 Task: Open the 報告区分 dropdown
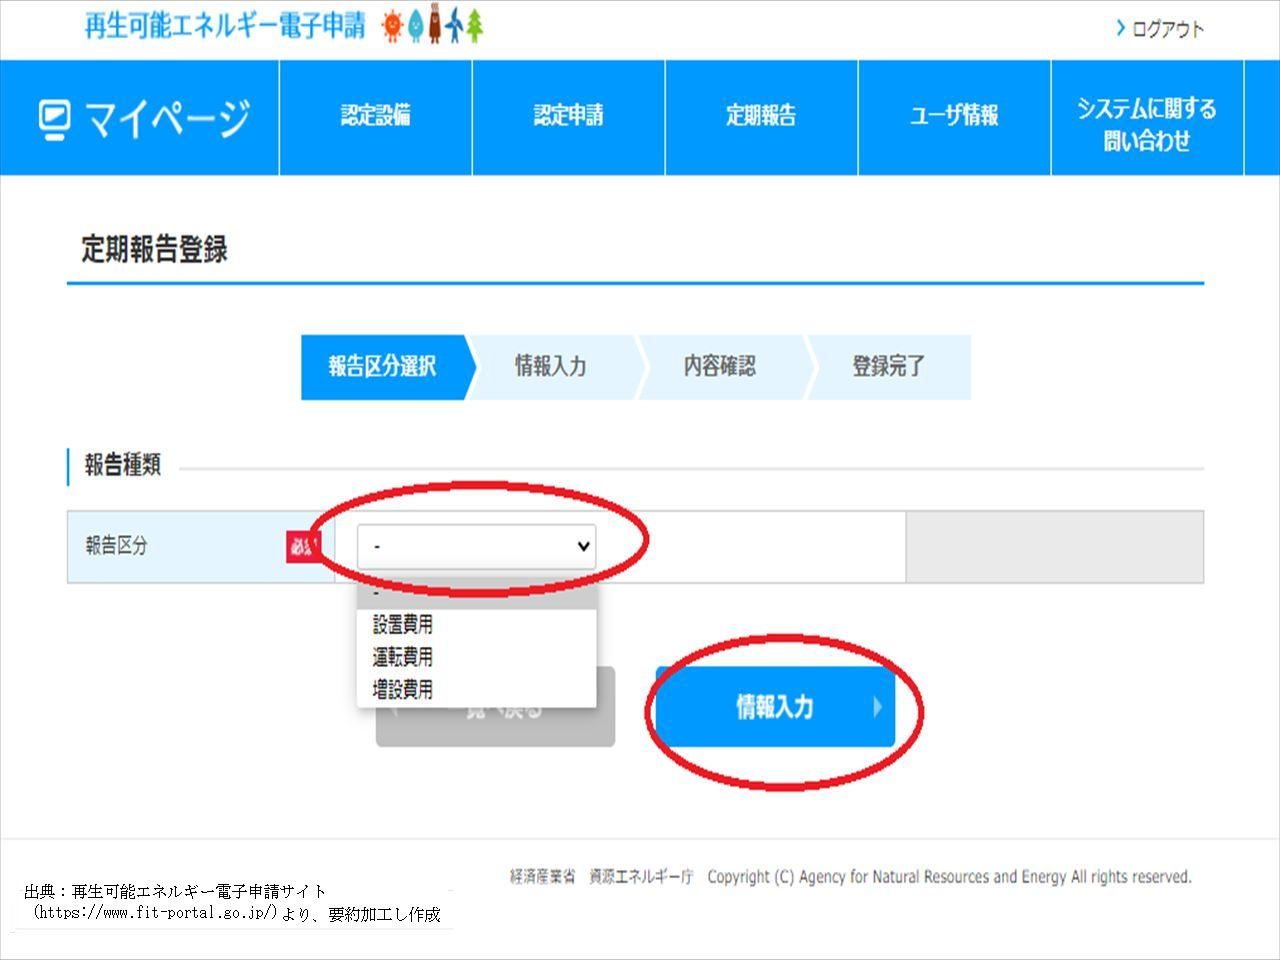[x=475, y=547]
